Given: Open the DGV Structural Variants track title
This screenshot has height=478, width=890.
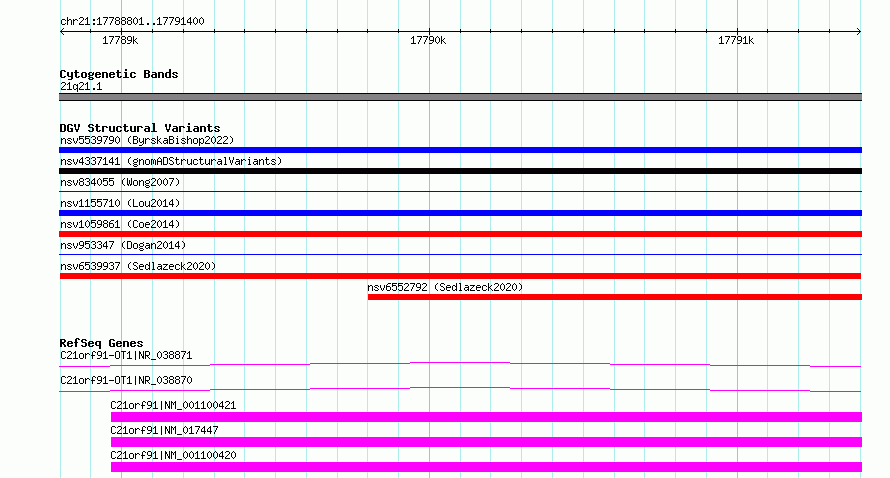Looking at the screenshot, I should (x=140, y=128).
